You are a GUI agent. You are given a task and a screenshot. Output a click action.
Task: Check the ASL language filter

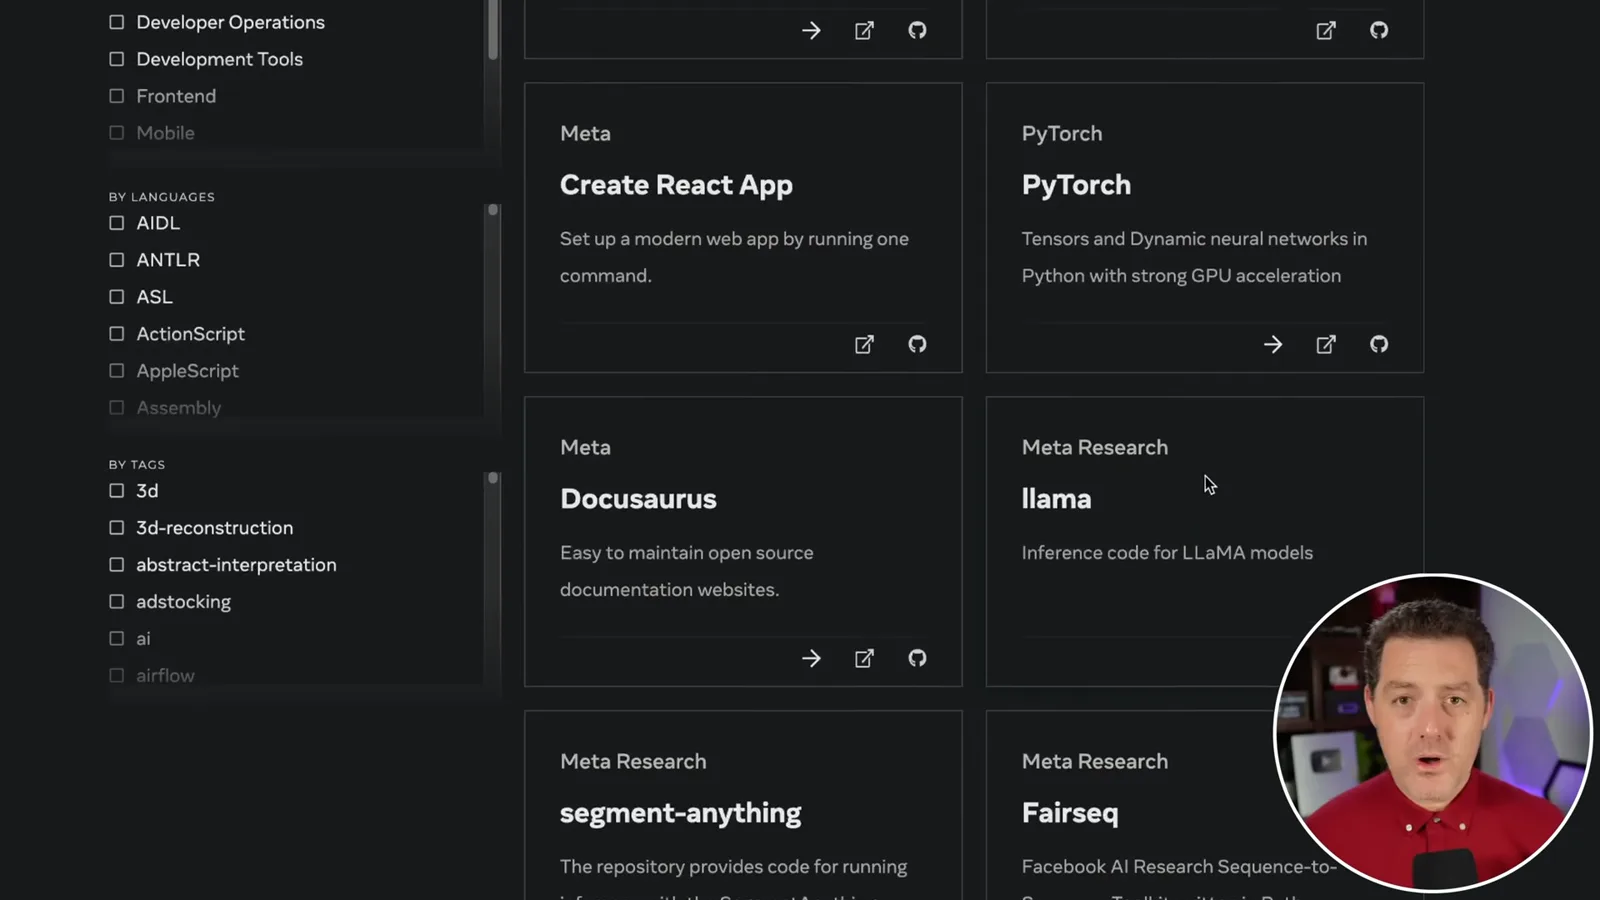(117, 297)
